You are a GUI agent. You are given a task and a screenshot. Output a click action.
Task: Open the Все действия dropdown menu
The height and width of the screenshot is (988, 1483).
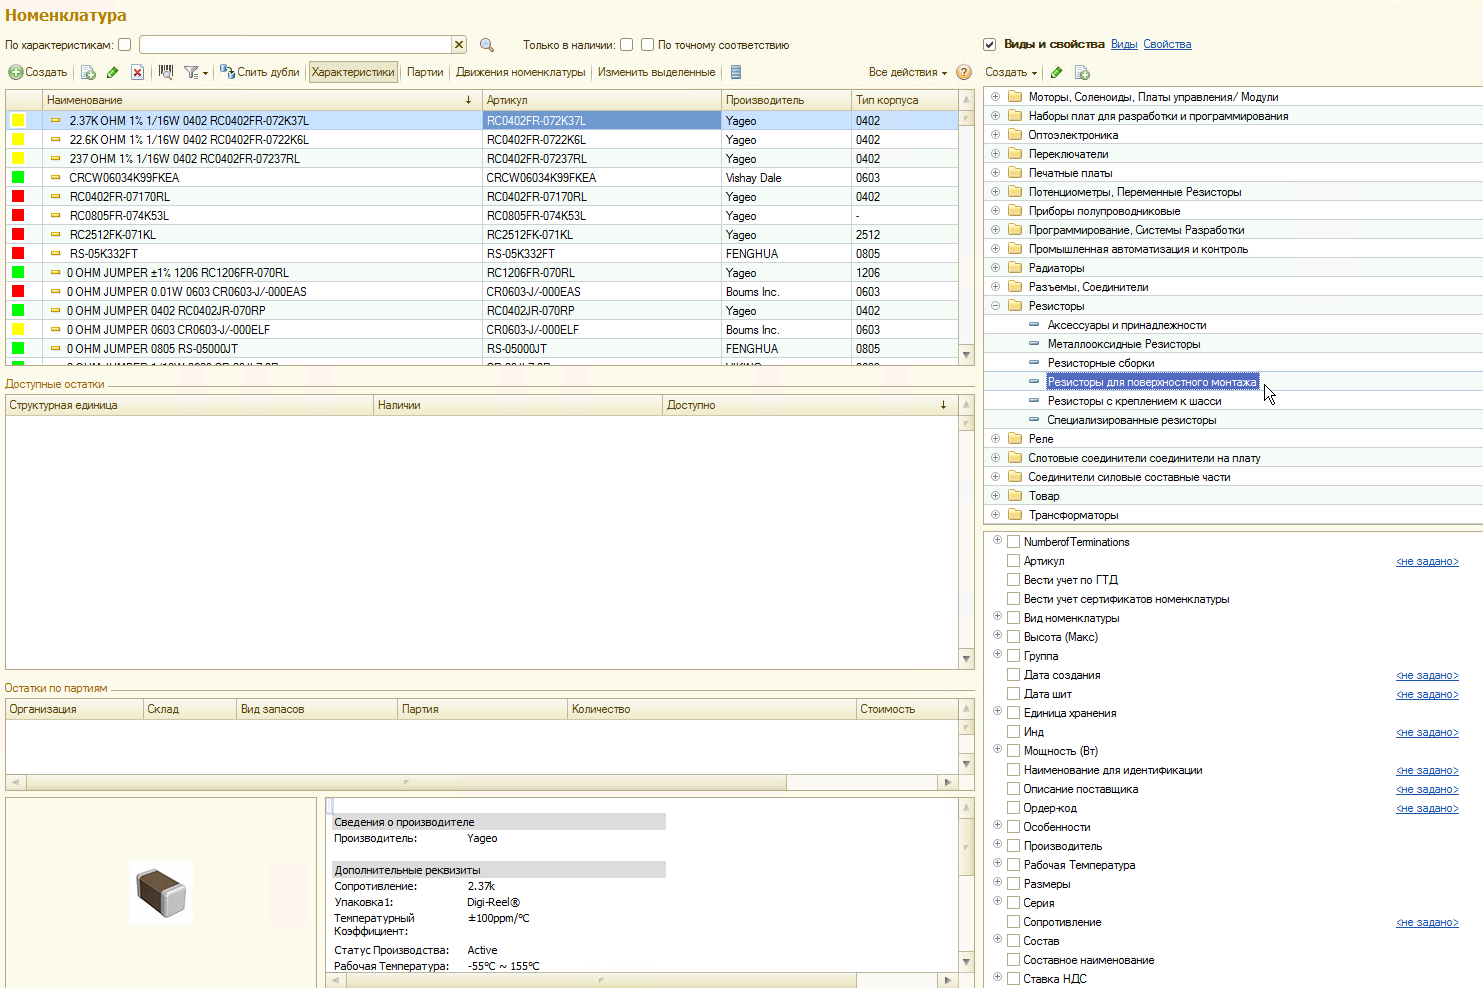[x=907, y=72]
